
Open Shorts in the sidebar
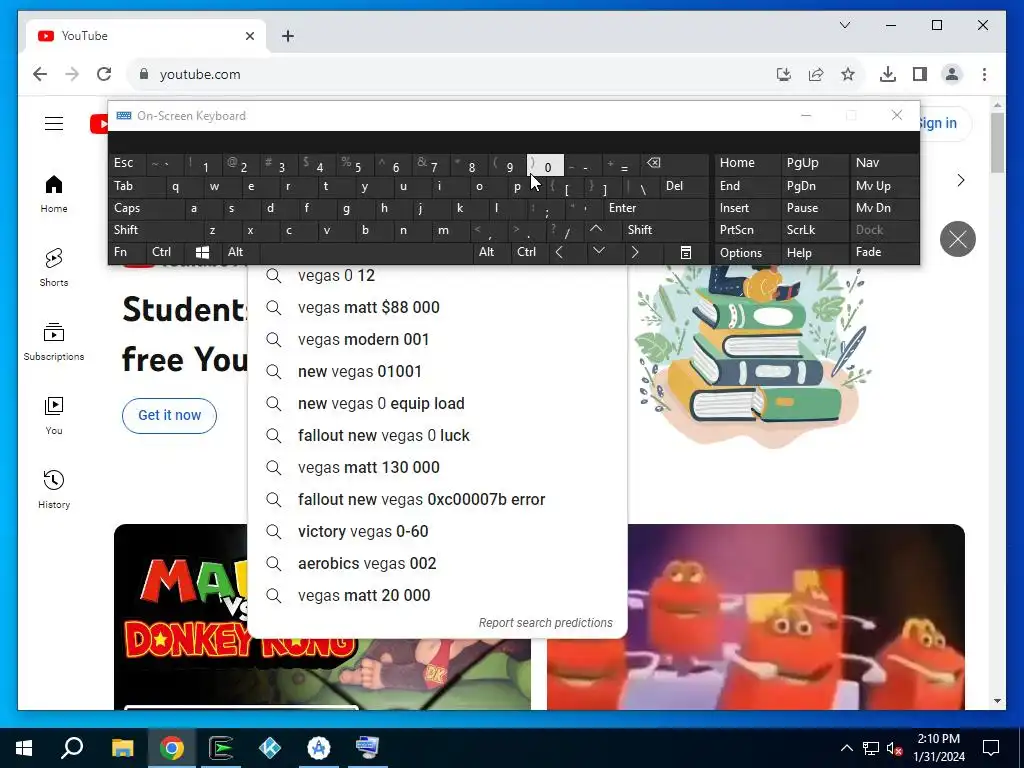[x=54, y=268]
